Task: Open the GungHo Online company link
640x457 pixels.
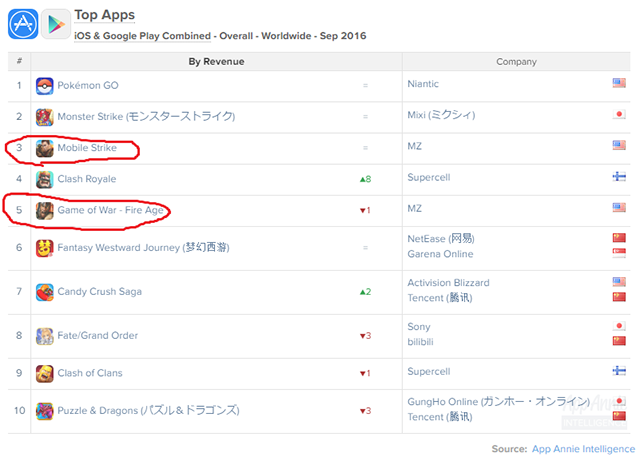Action: coord(499,402)
